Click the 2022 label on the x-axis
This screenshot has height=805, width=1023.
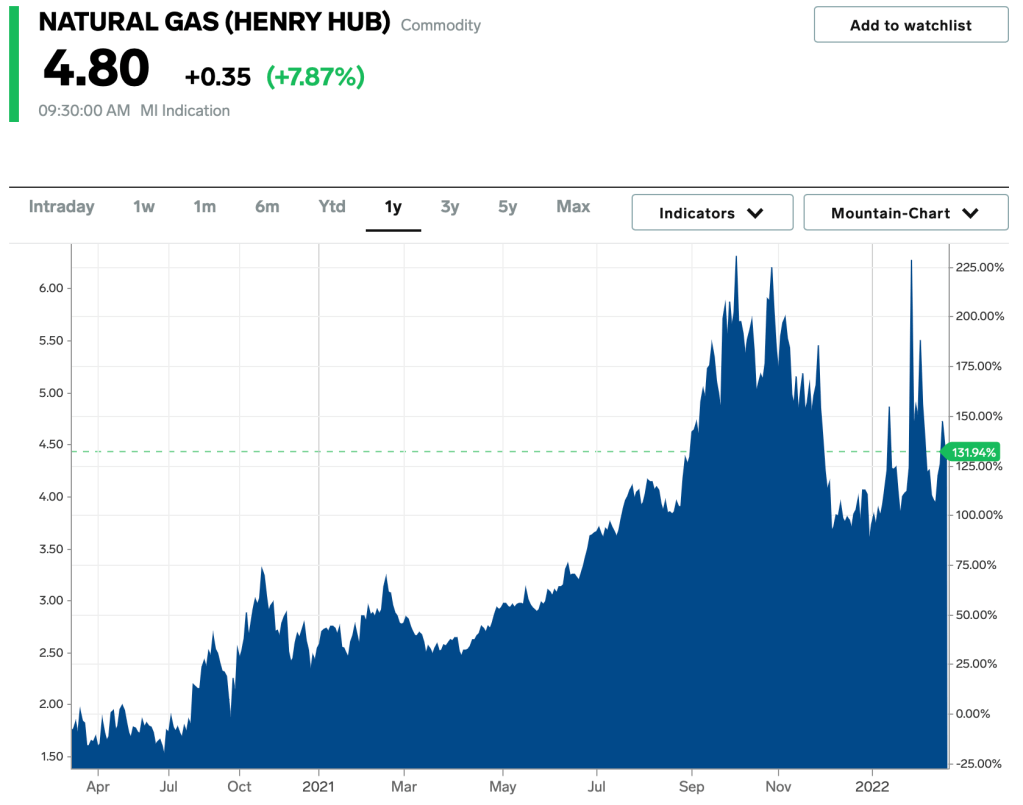point(872,786)
